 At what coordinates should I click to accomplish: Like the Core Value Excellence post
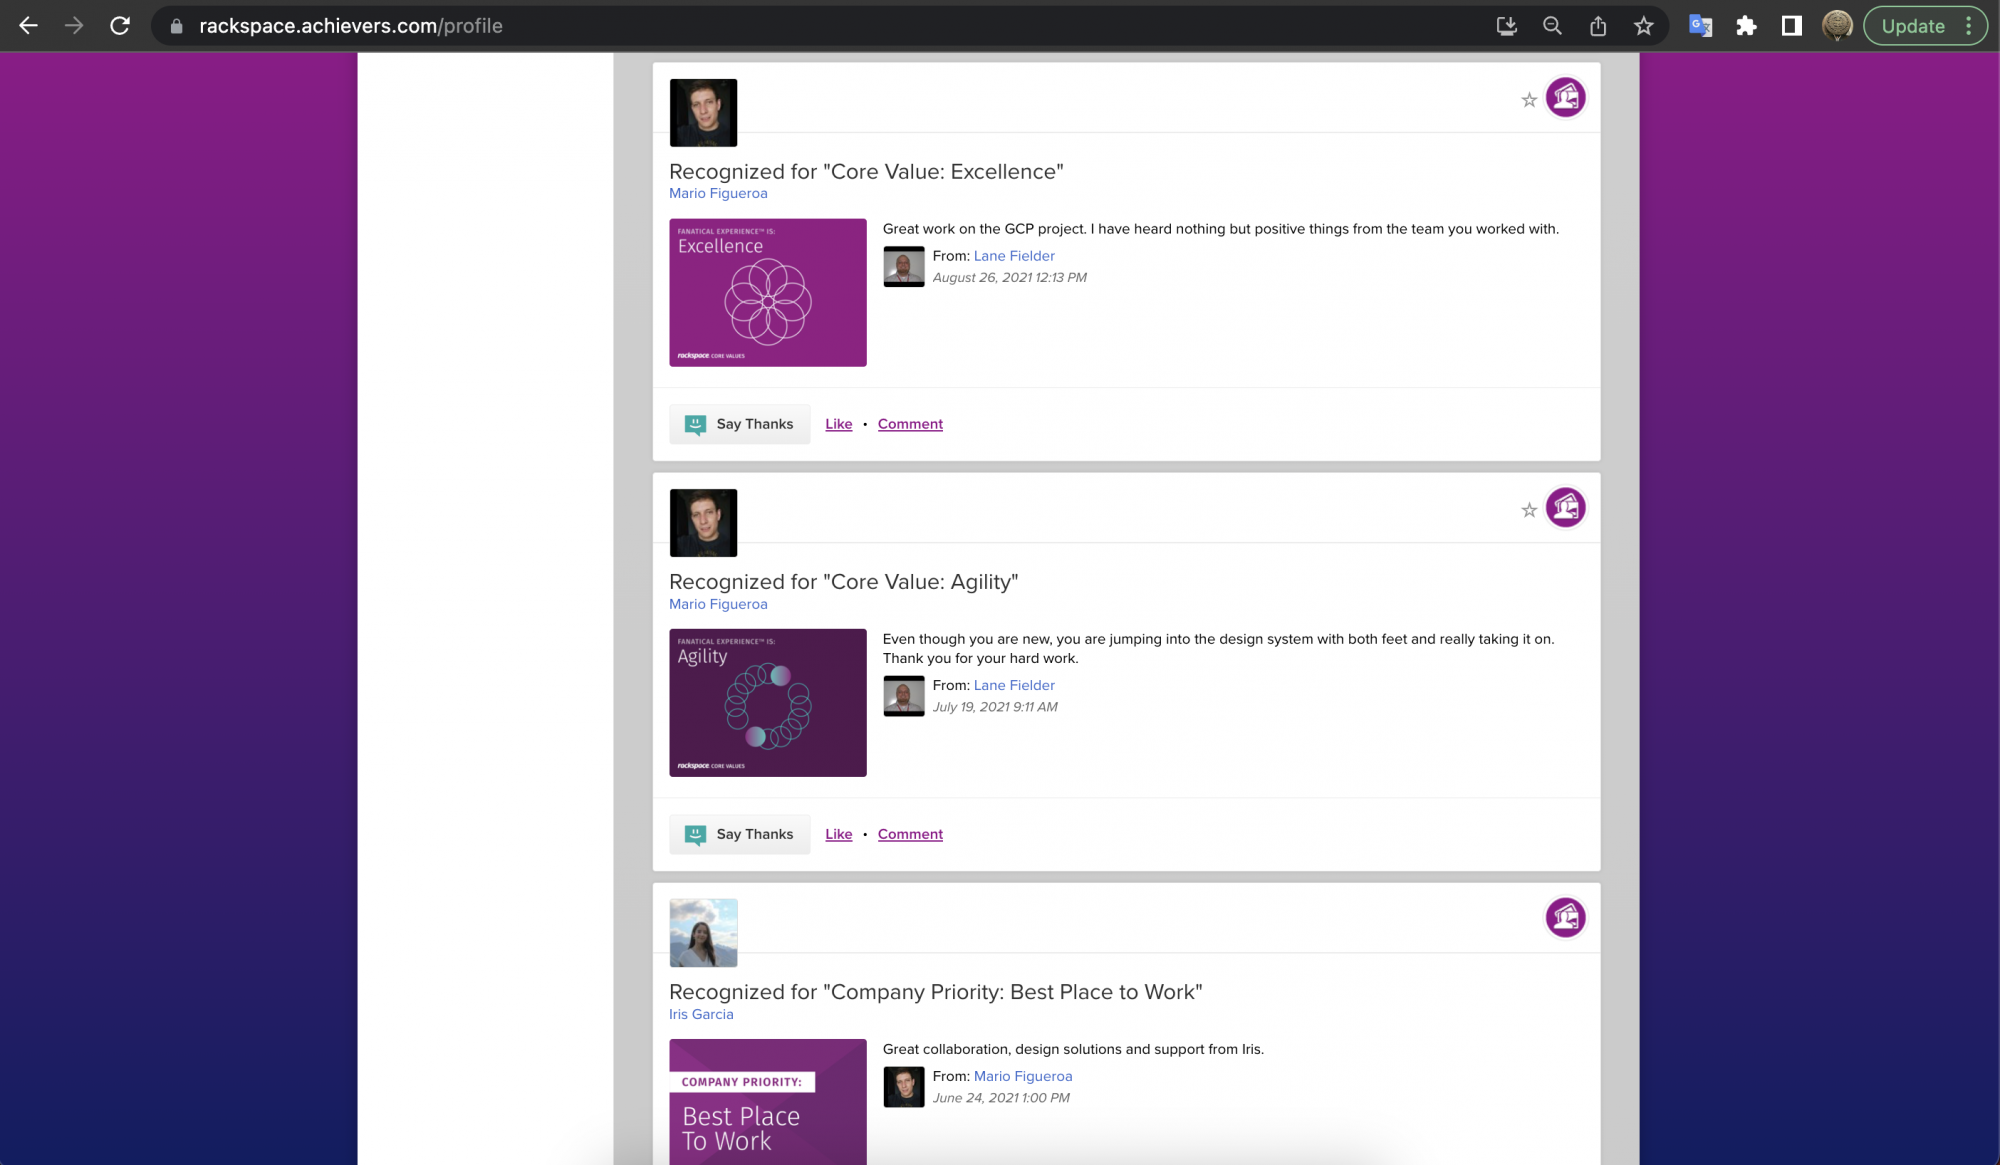pos(838,424)
